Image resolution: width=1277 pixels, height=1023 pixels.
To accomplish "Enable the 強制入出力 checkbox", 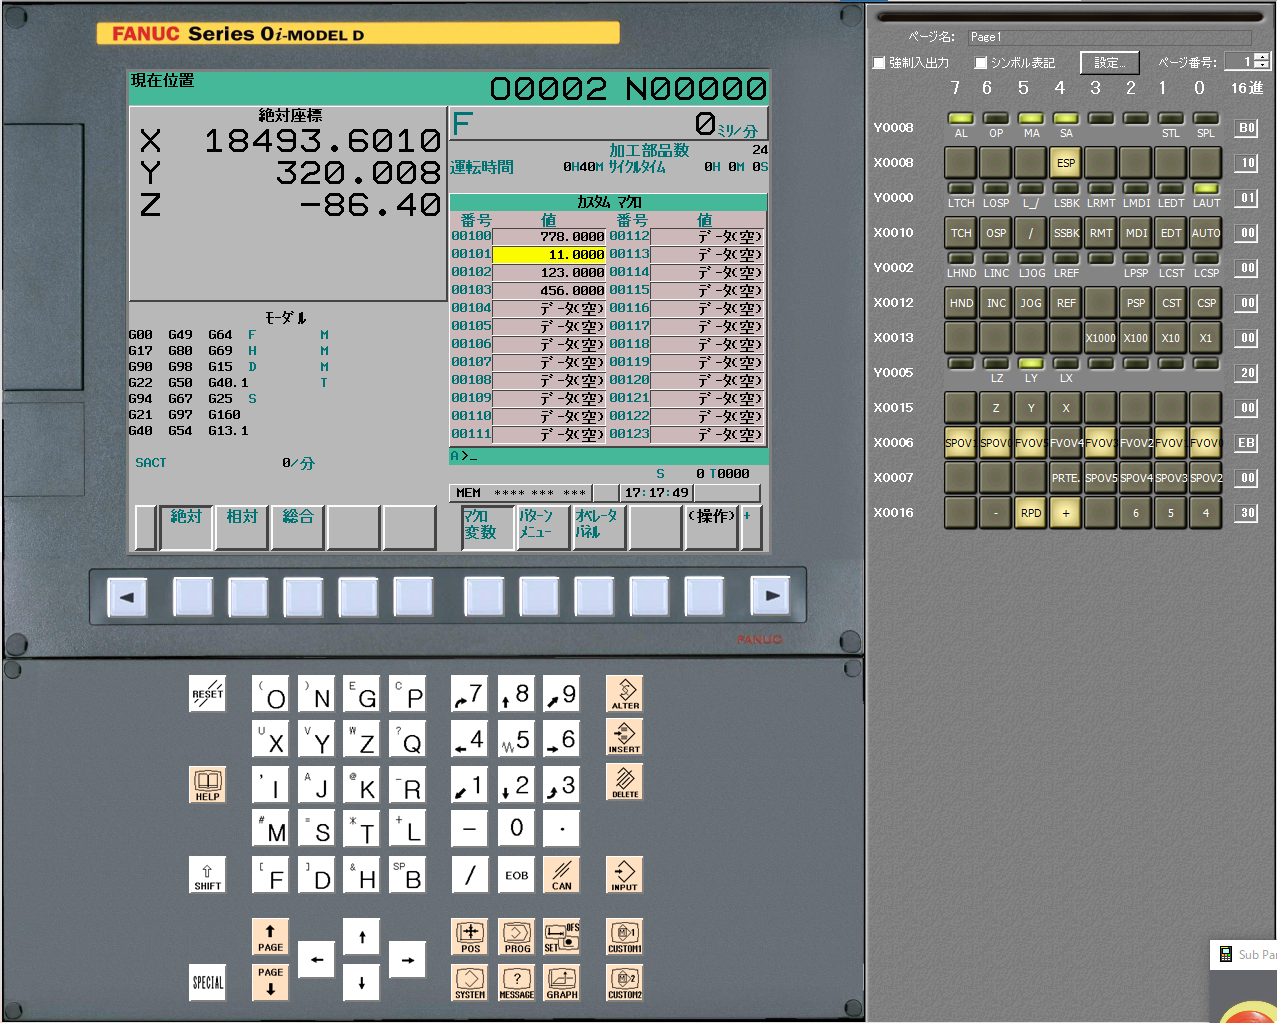I will (879, 63).
